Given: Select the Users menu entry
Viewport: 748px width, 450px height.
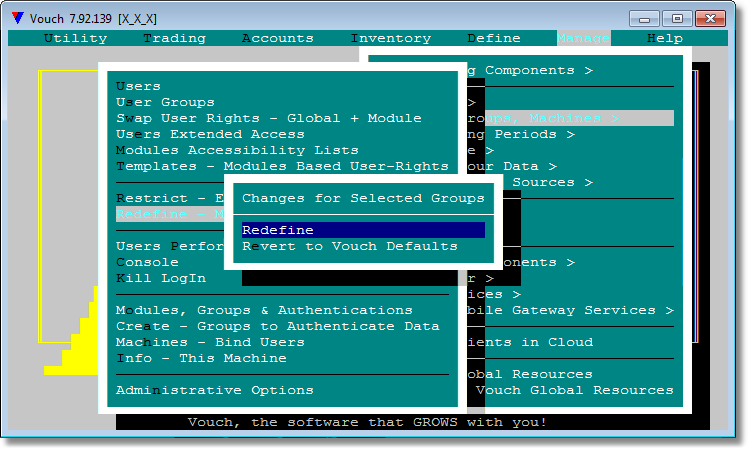Looking at the screenshot, I should [x=138, y=86].
